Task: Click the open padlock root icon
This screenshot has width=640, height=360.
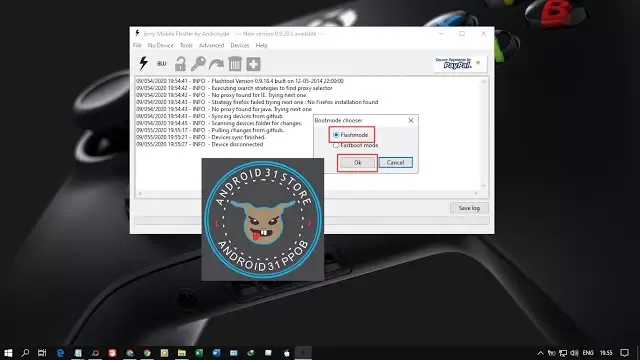Action: click(x=180, y=64)
